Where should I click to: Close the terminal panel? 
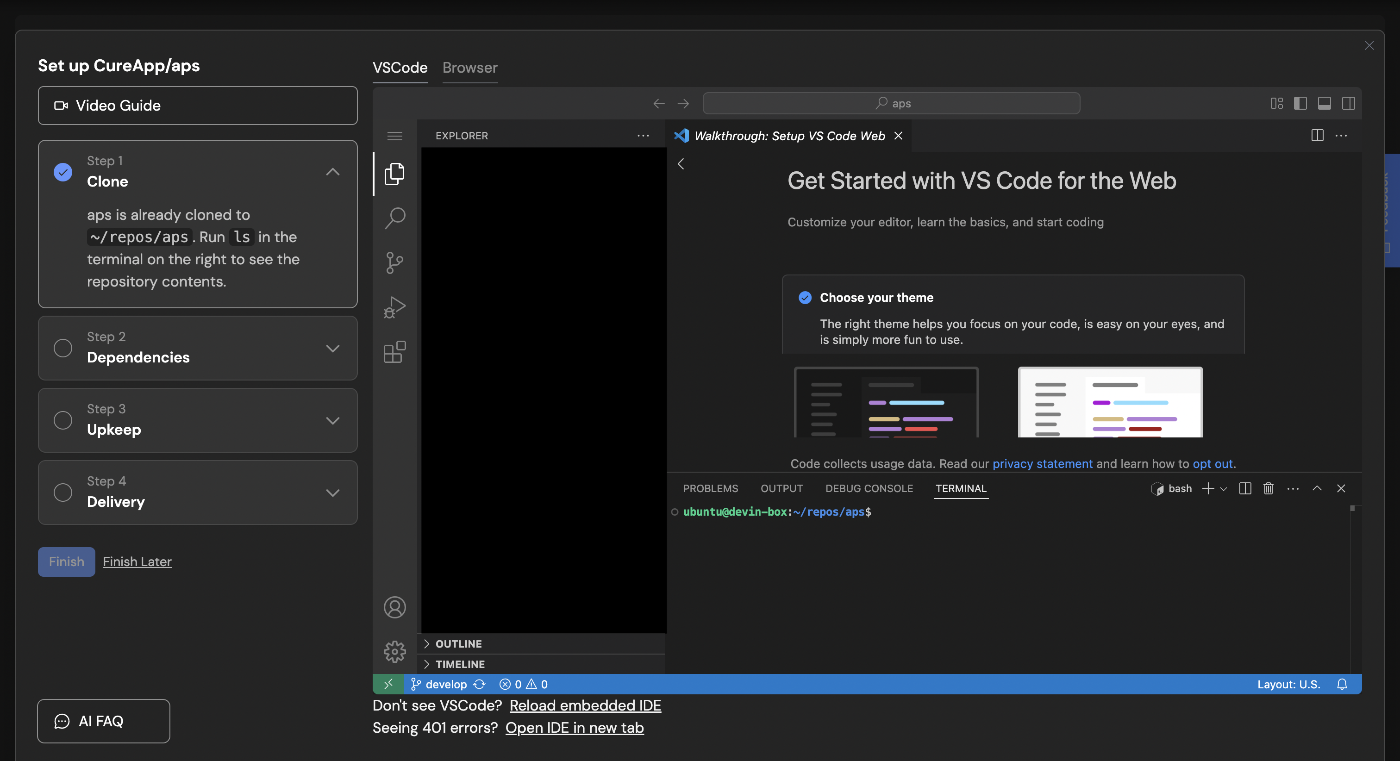[x=1341, y=488]
